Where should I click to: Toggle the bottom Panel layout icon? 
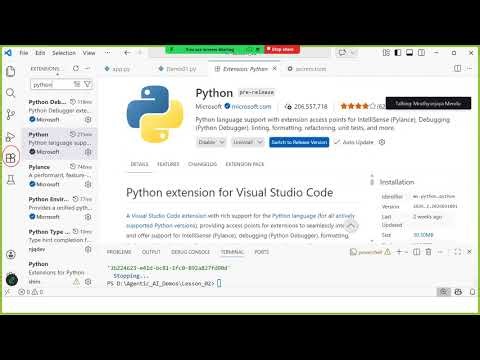(410, 53)
